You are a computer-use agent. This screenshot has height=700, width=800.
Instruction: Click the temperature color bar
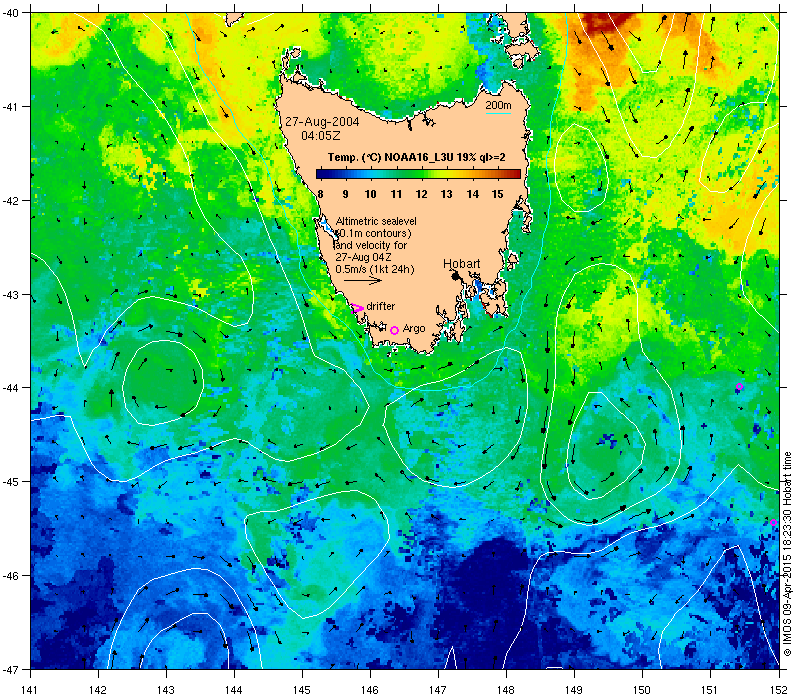coord(418,174)
